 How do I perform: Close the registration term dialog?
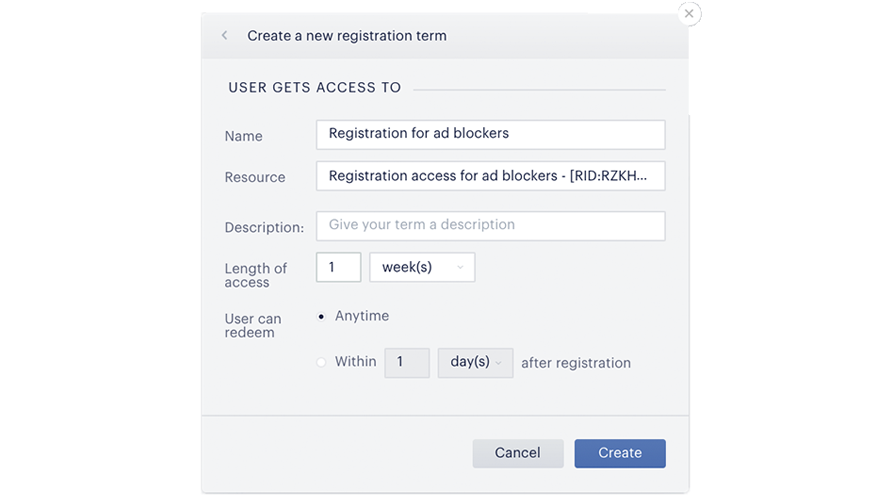[689, 13]
